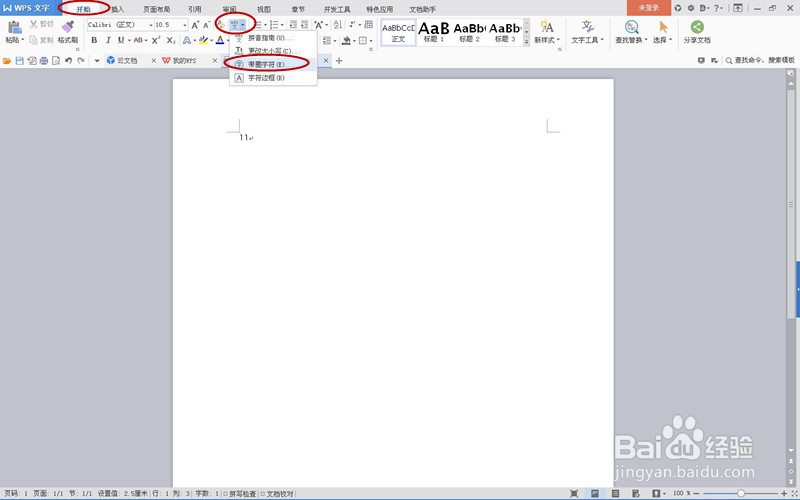Open the 新样式 new style button

pyautogui.click(x=547, y=32)
